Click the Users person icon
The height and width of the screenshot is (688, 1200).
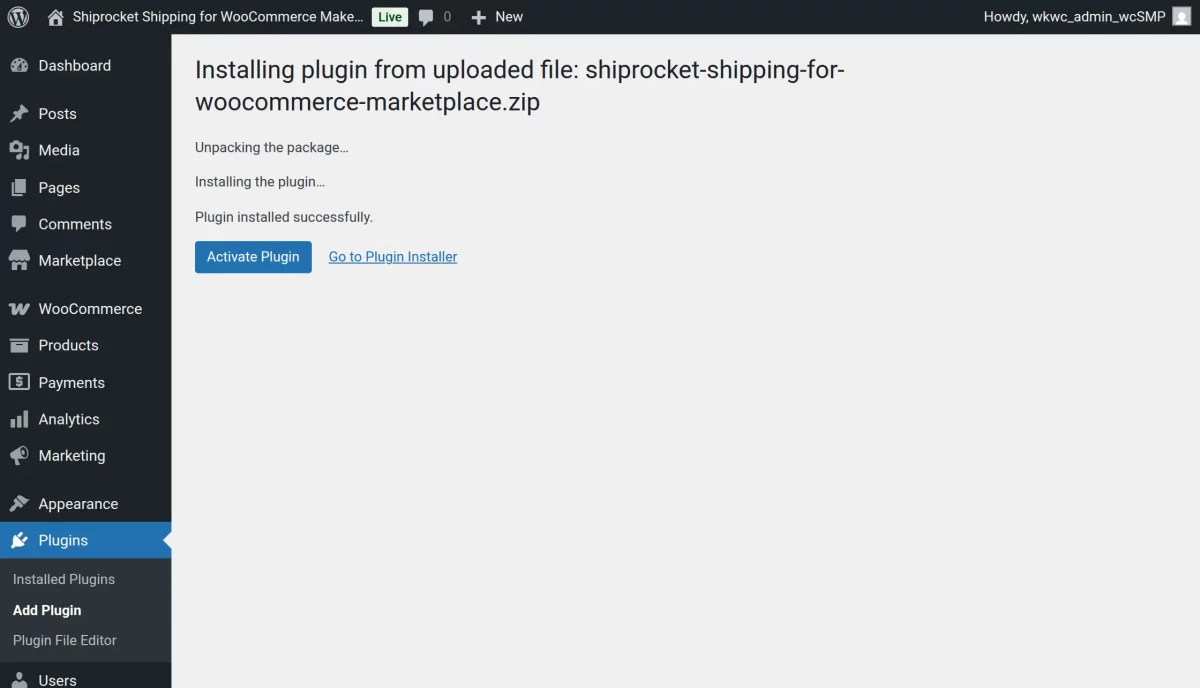click(19, 680)
